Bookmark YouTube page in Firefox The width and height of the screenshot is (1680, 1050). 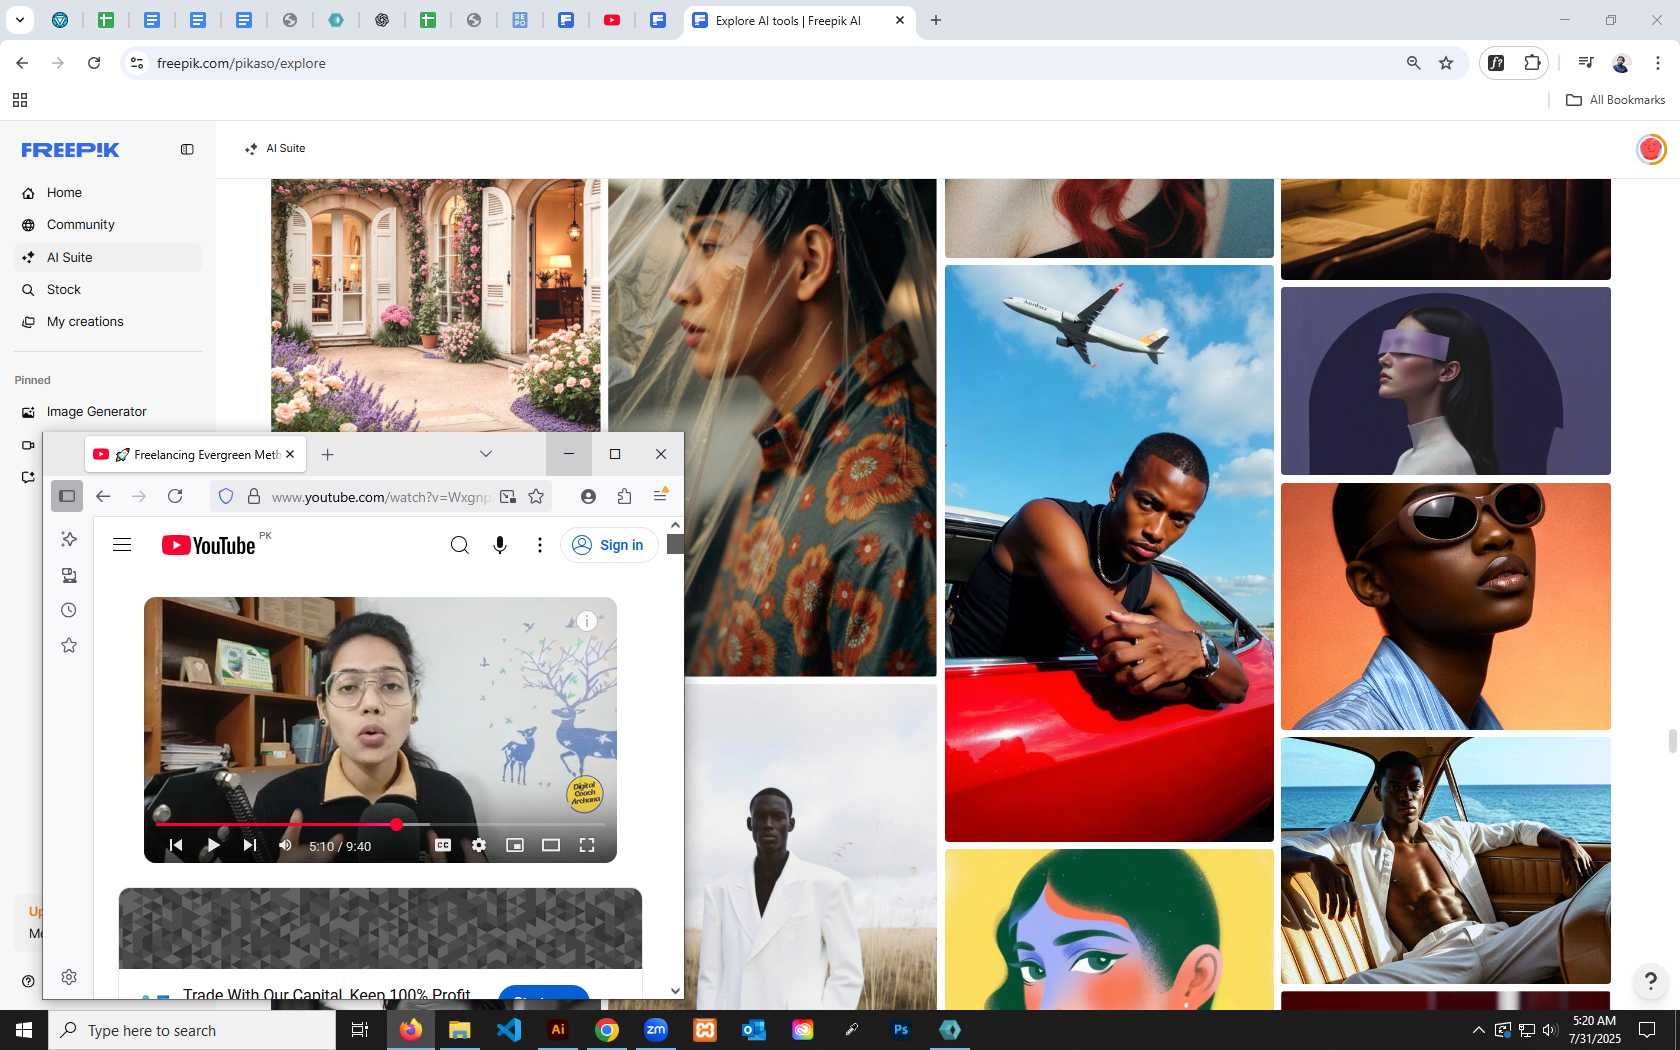[536, 496]
